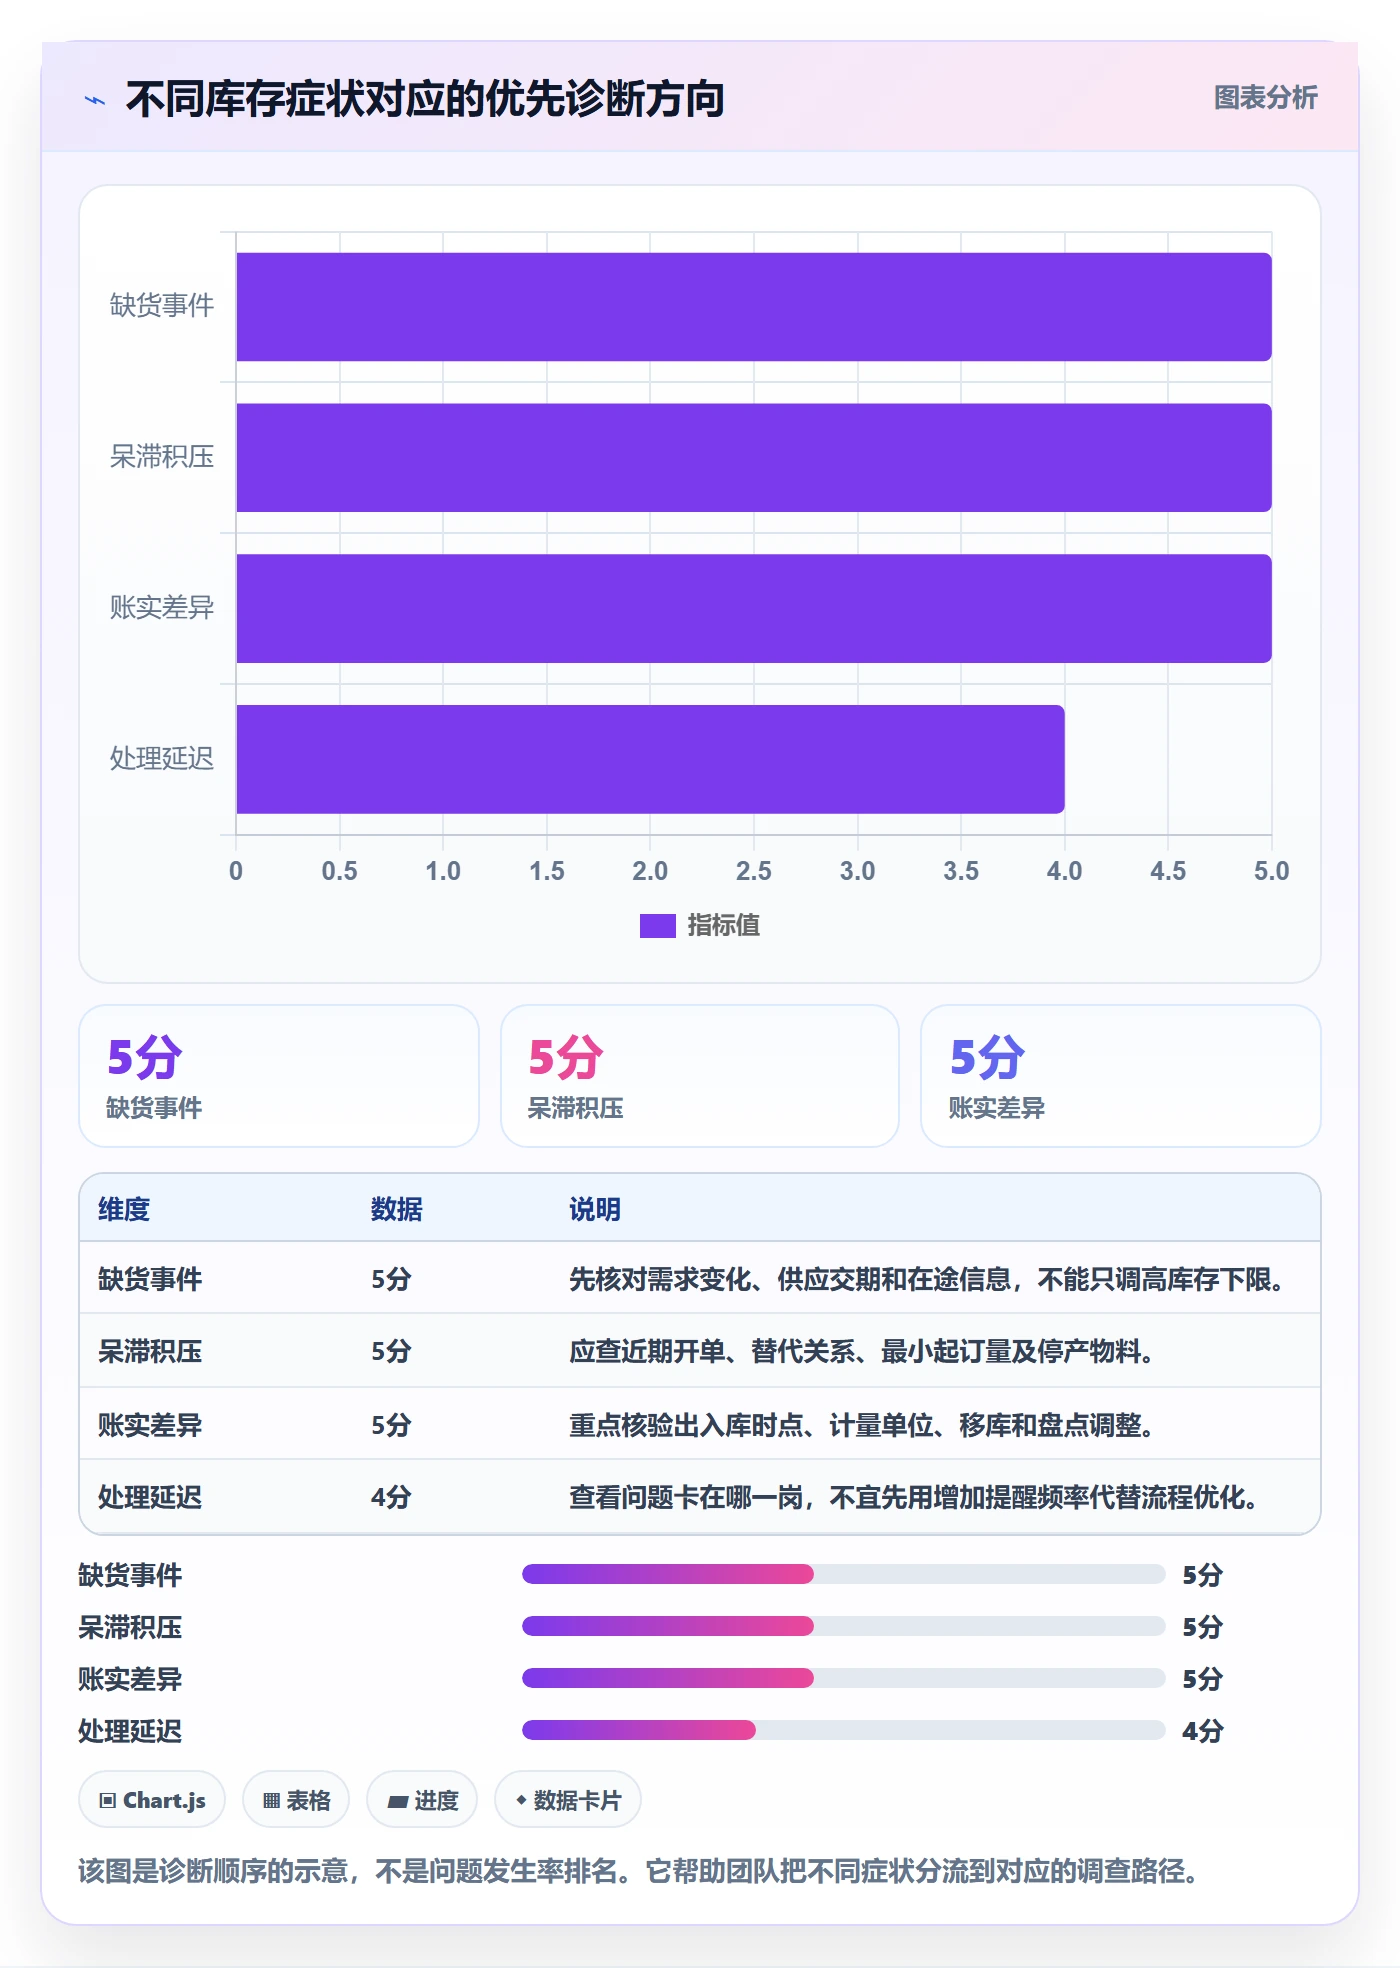Click the 图表分析 label in header
This screenshot has width=1400, height=1968.
[x=1265, y=98]
